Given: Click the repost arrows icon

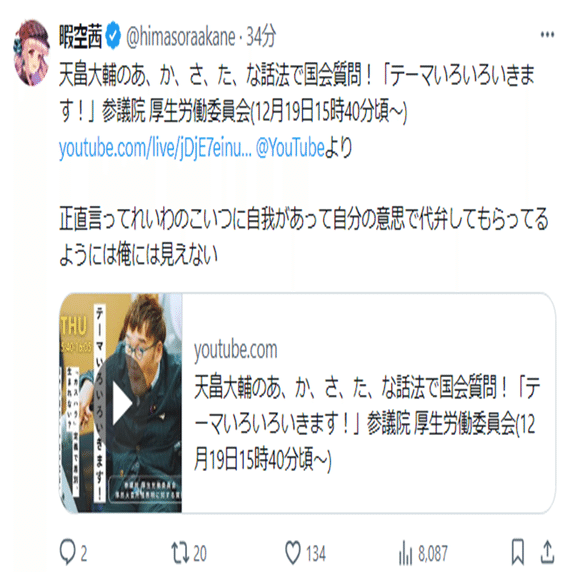Looking at the screenshot, I should [180, 553].
